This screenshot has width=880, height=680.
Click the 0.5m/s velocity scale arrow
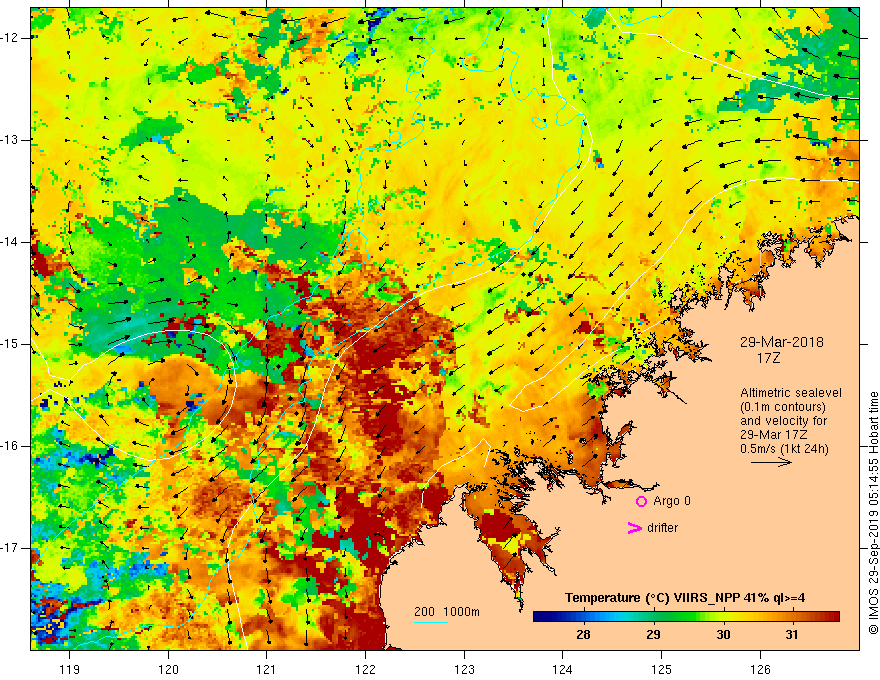pyautogui.click(x=771, y=462)
